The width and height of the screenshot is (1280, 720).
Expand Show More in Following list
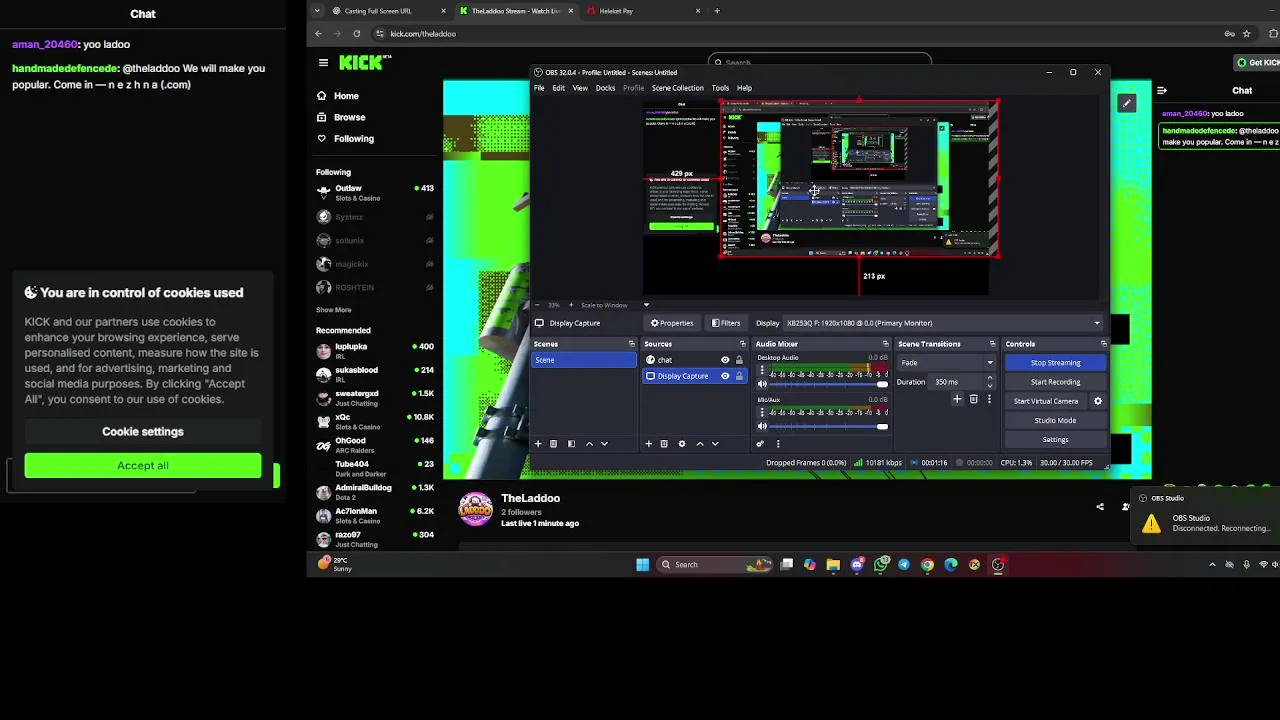click(333, 310)
